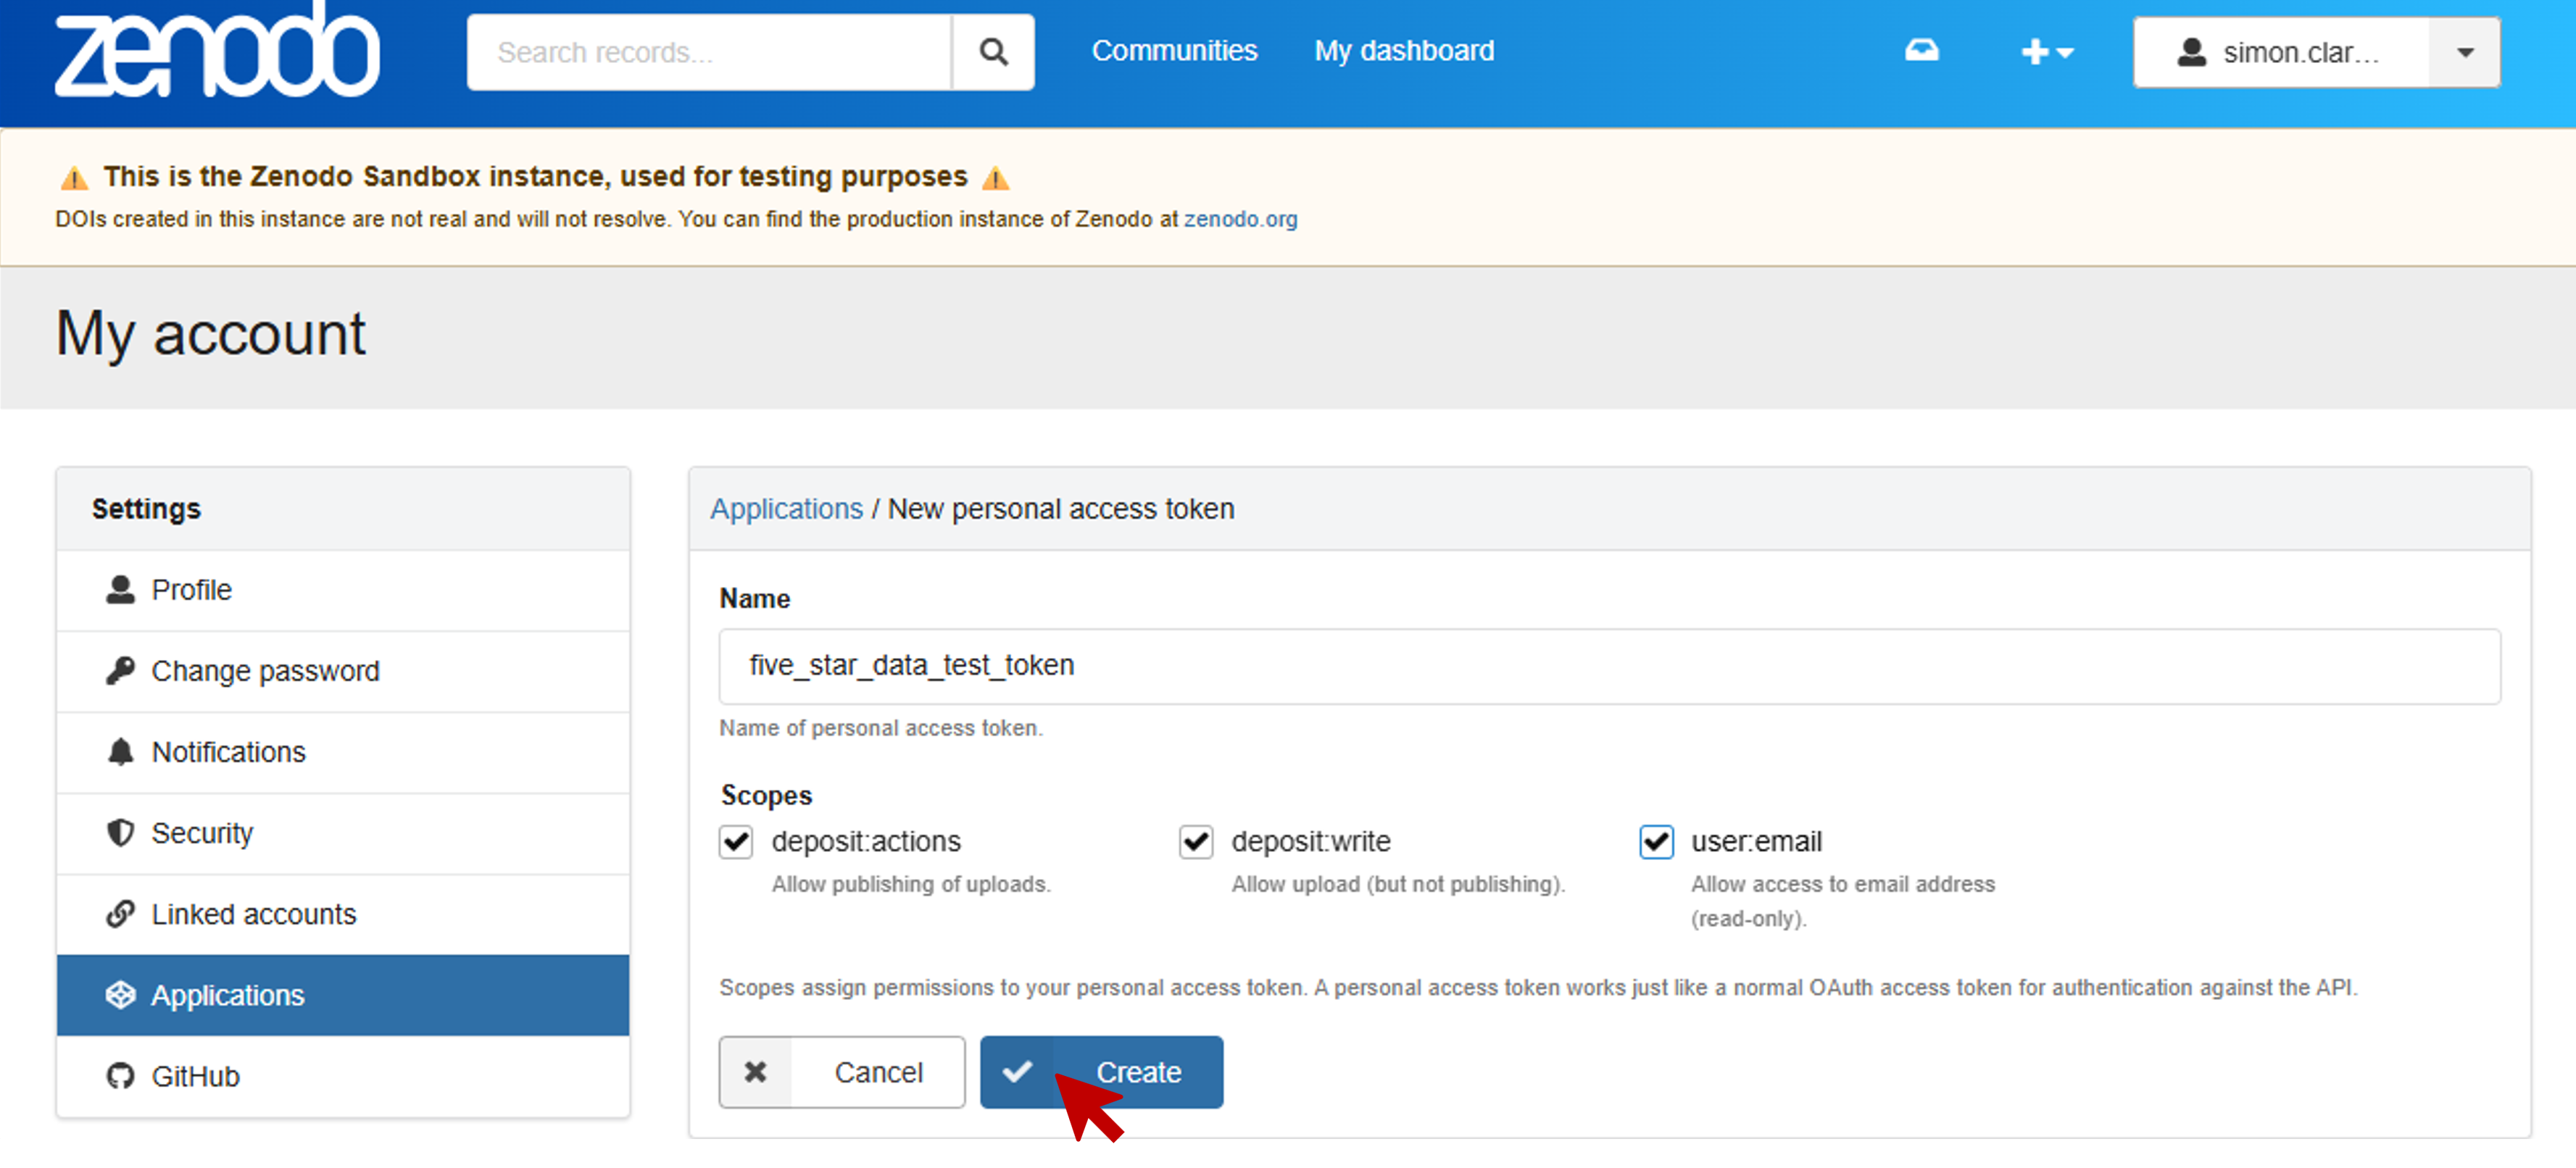Go to My dashboard
This screenshot has height=1168, width=2576.
[1404, 51]
